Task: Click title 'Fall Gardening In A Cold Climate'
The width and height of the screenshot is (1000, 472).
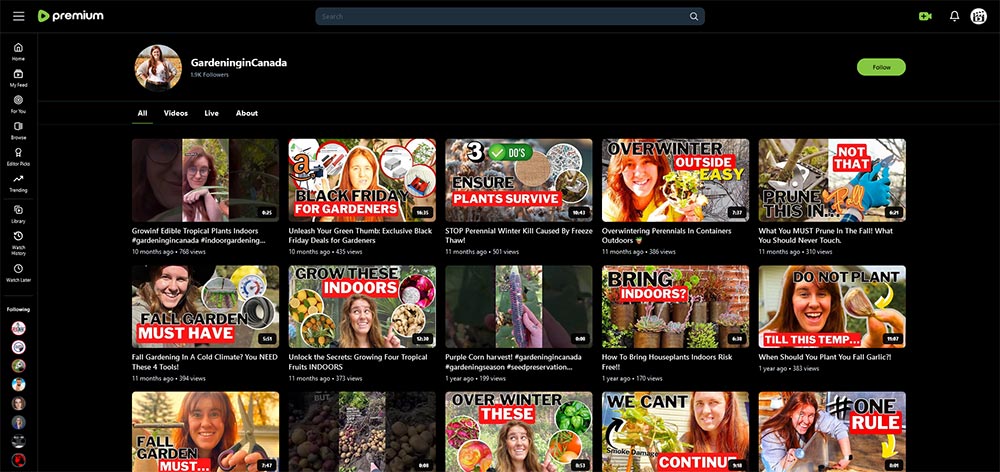Action: (x=205, y=362)
